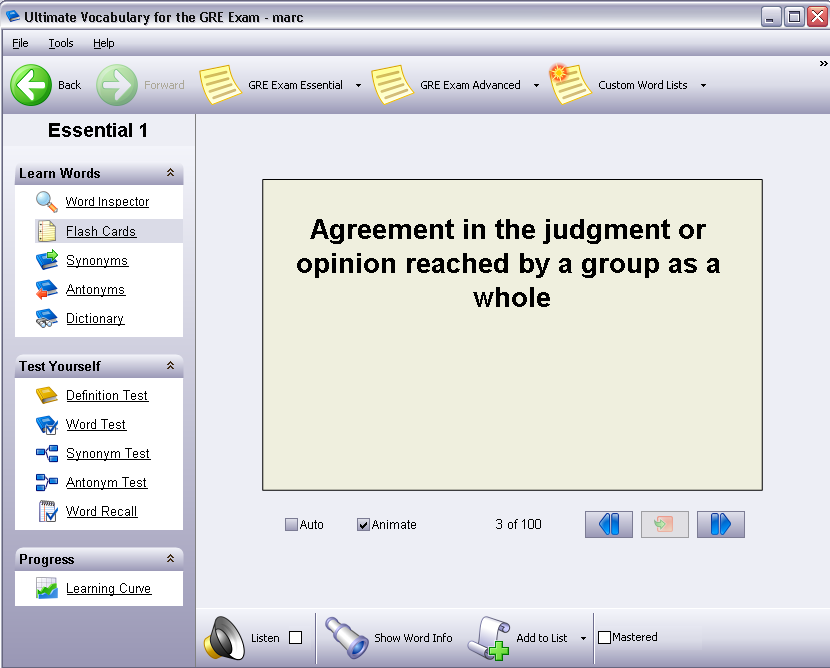830x668 pixels.
Task: Click the green Back arrow icon
Action: (x=31, y=85)
